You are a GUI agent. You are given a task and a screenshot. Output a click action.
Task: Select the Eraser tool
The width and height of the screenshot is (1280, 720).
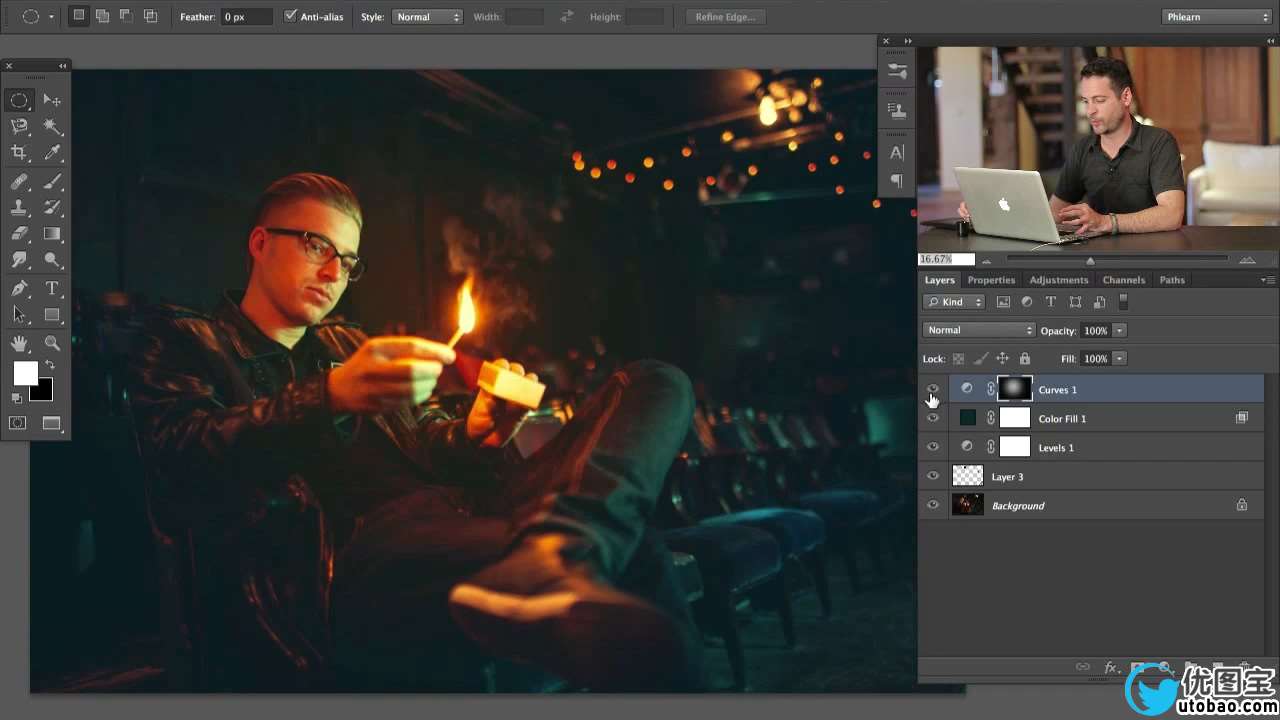[19, 234]
